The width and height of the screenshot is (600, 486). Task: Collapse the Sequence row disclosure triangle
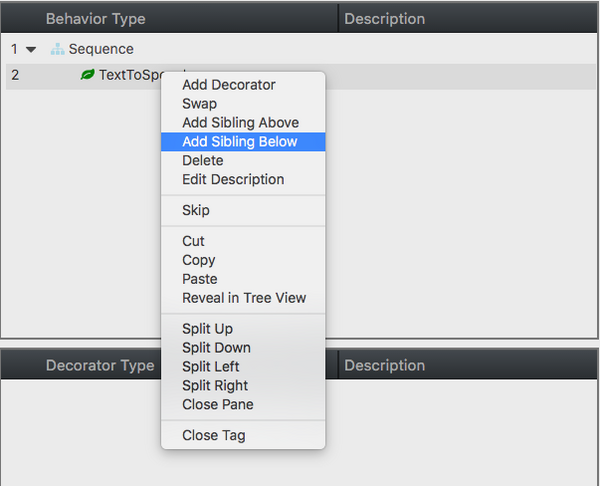click(32, 49)
